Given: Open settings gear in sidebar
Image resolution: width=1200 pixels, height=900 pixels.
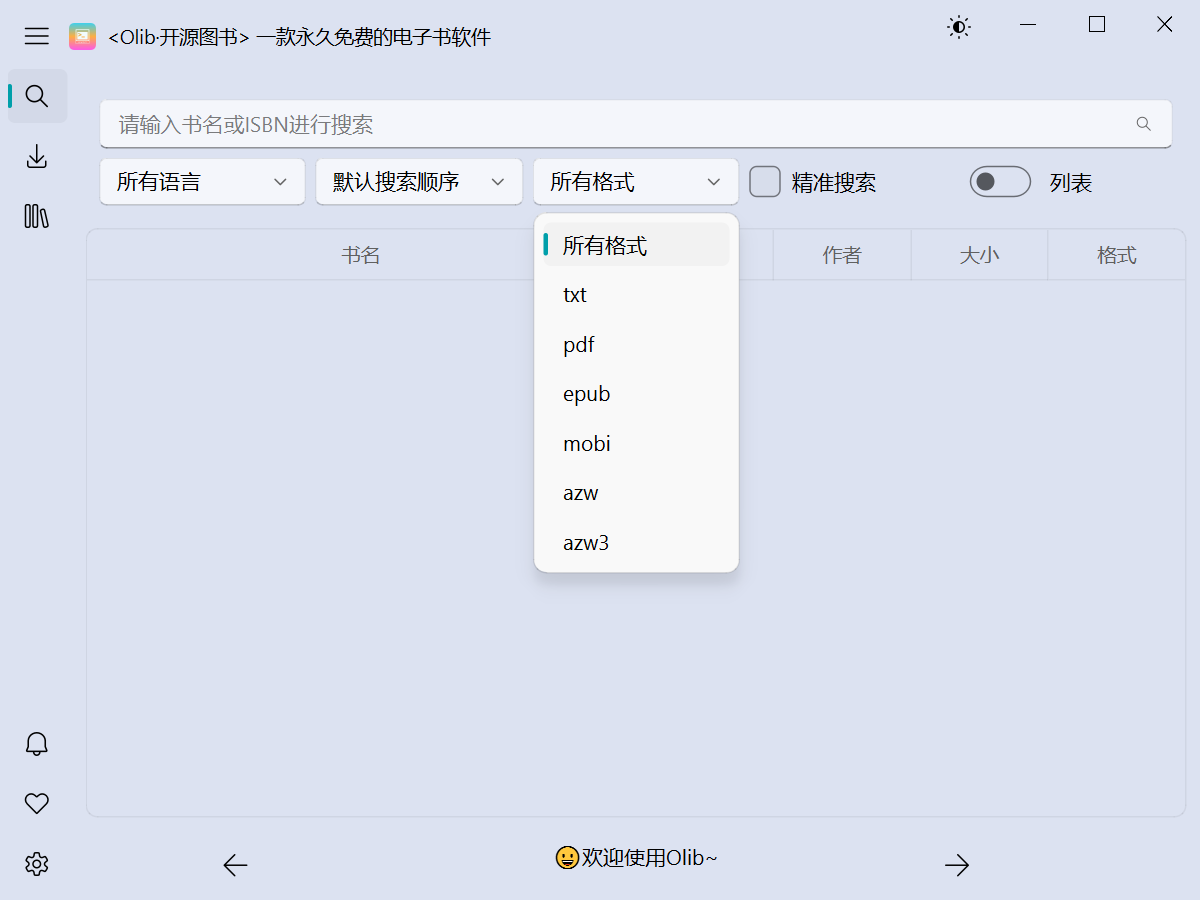Looking at the screenshot, I should (37, 864).
